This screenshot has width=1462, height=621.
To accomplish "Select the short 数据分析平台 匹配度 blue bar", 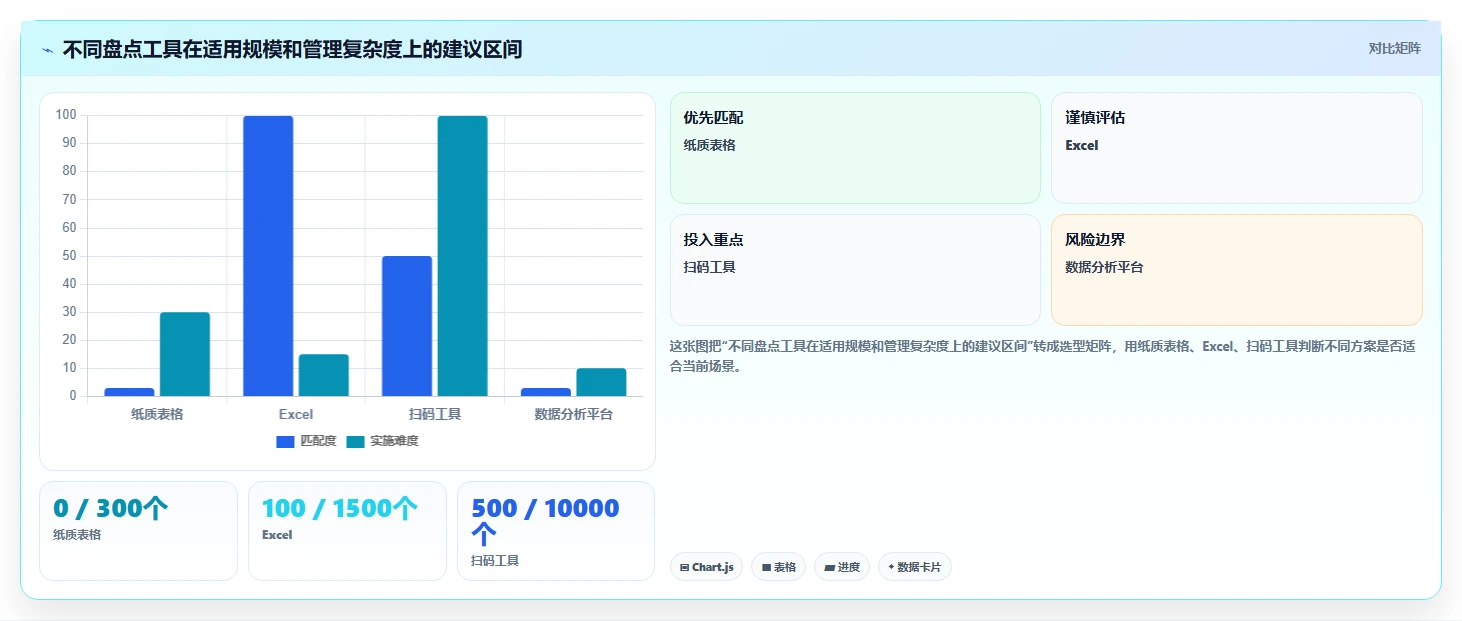I will coord(546,392).
